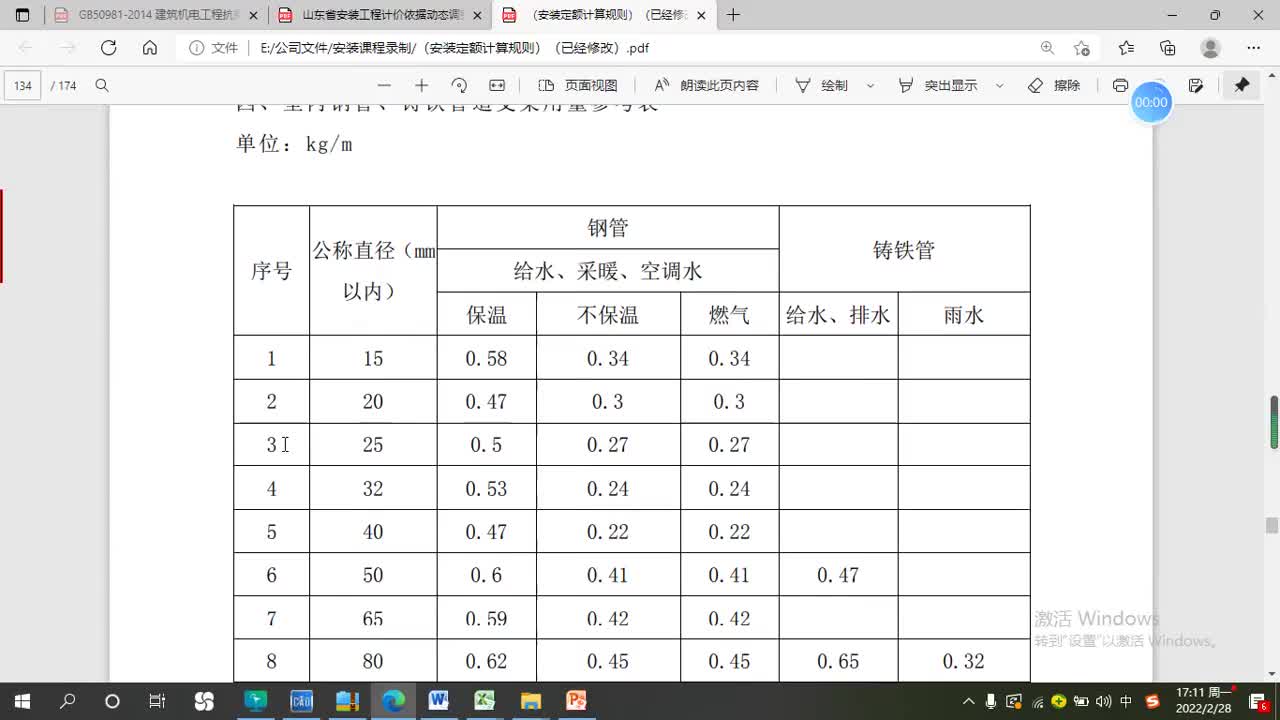
Task: Add this page to favorites
Action: [1081, 48]
